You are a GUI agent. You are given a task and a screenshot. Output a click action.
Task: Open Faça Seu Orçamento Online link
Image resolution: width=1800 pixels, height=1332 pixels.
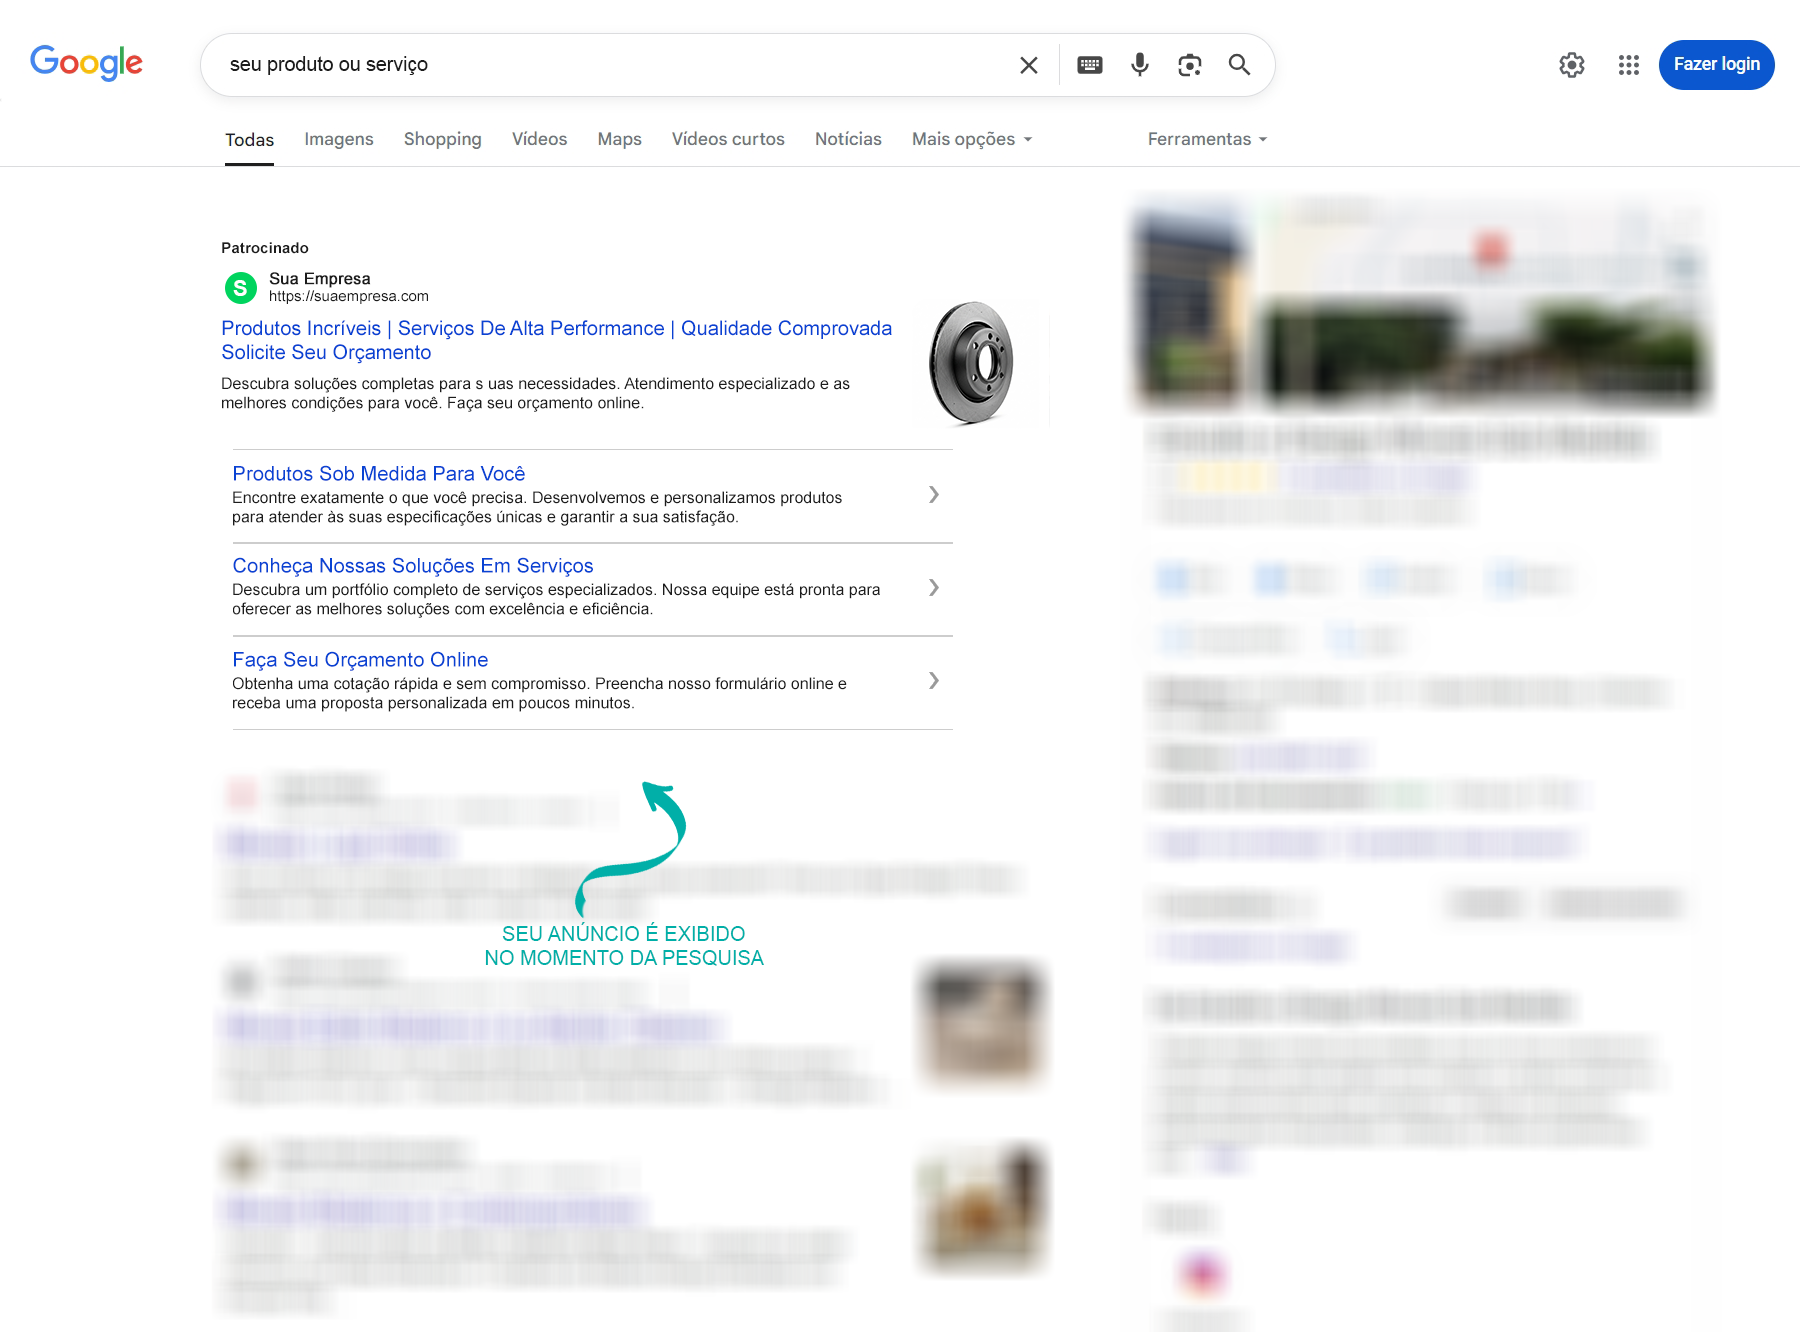point(360,660)
